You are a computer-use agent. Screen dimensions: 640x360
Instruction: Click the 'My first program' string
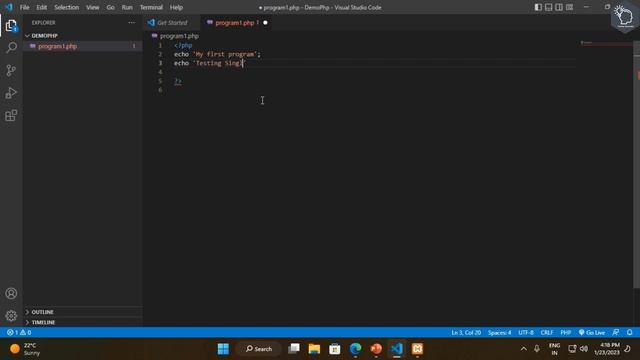pyautogui.click(x=225, y=54)
